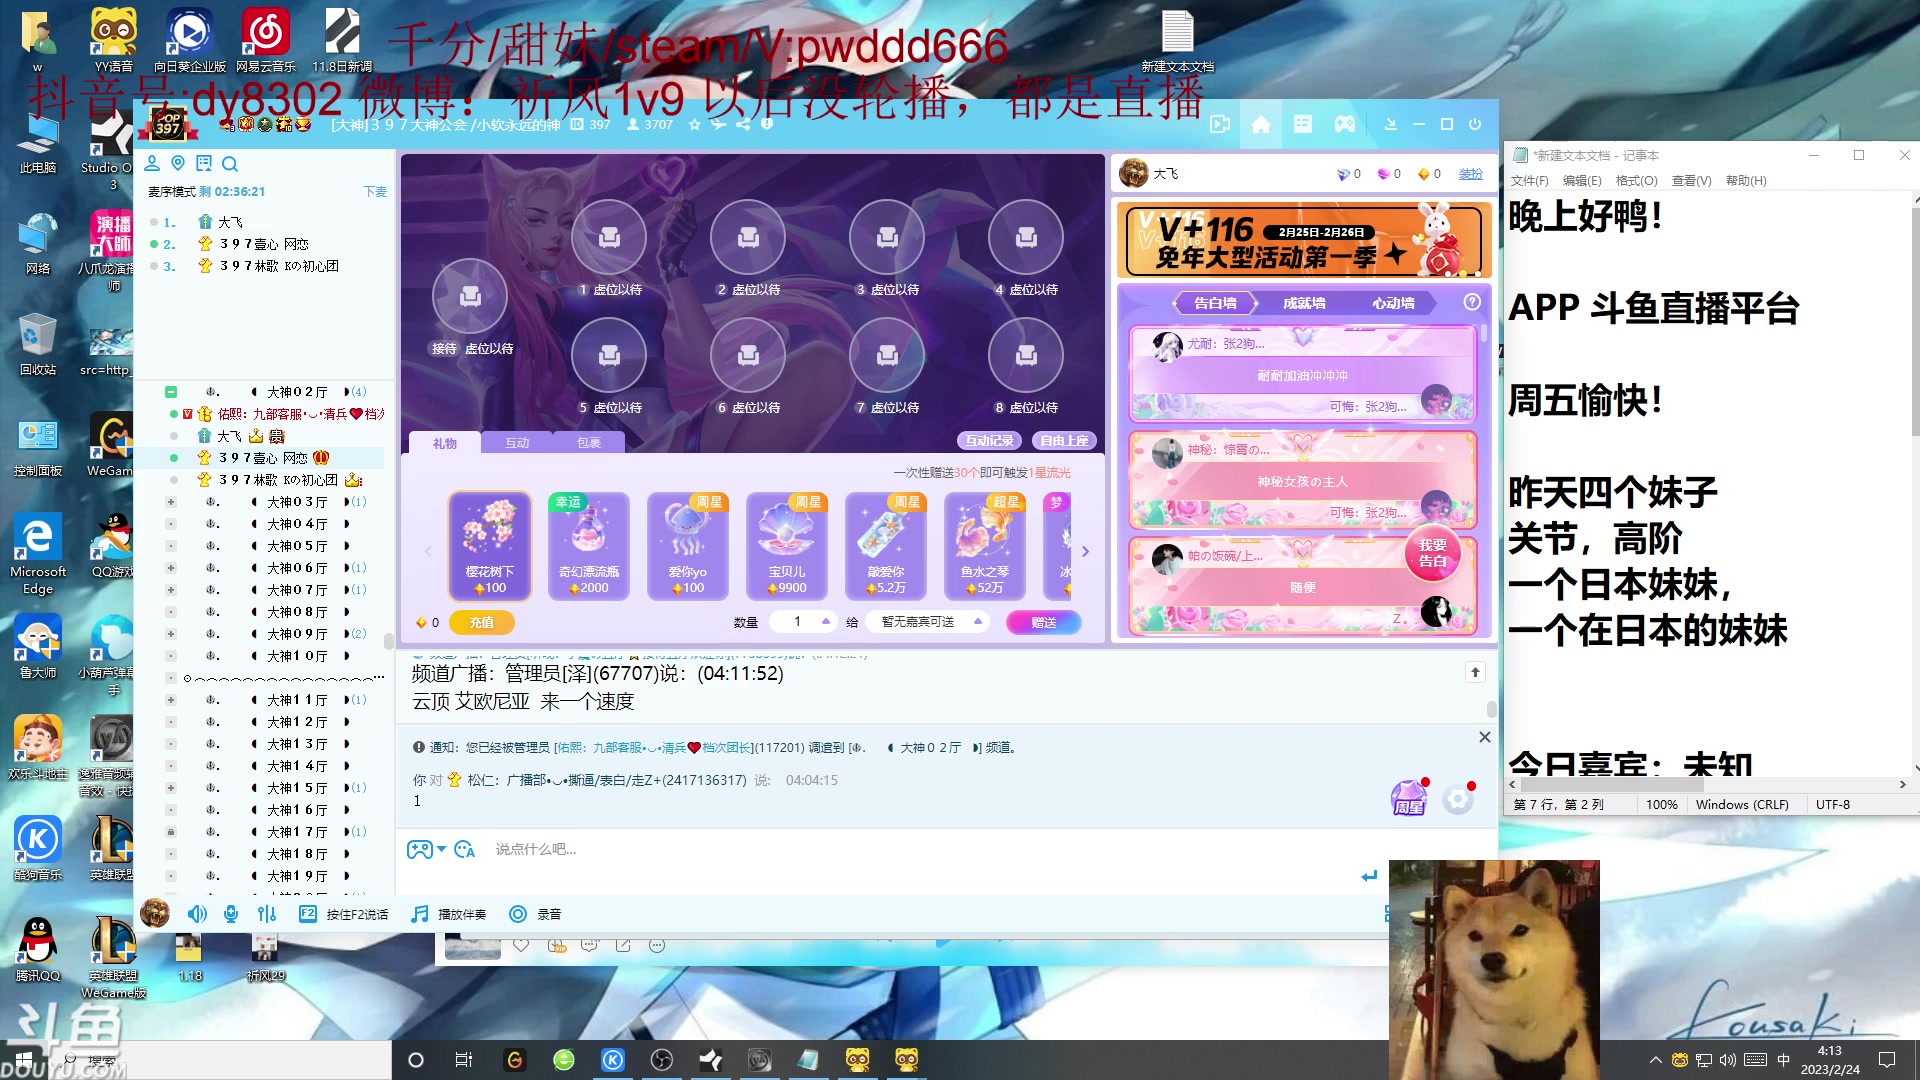Select the 宝贝儿 gift
This screenshot has height=1080, width=1920.
click(787, 546)
